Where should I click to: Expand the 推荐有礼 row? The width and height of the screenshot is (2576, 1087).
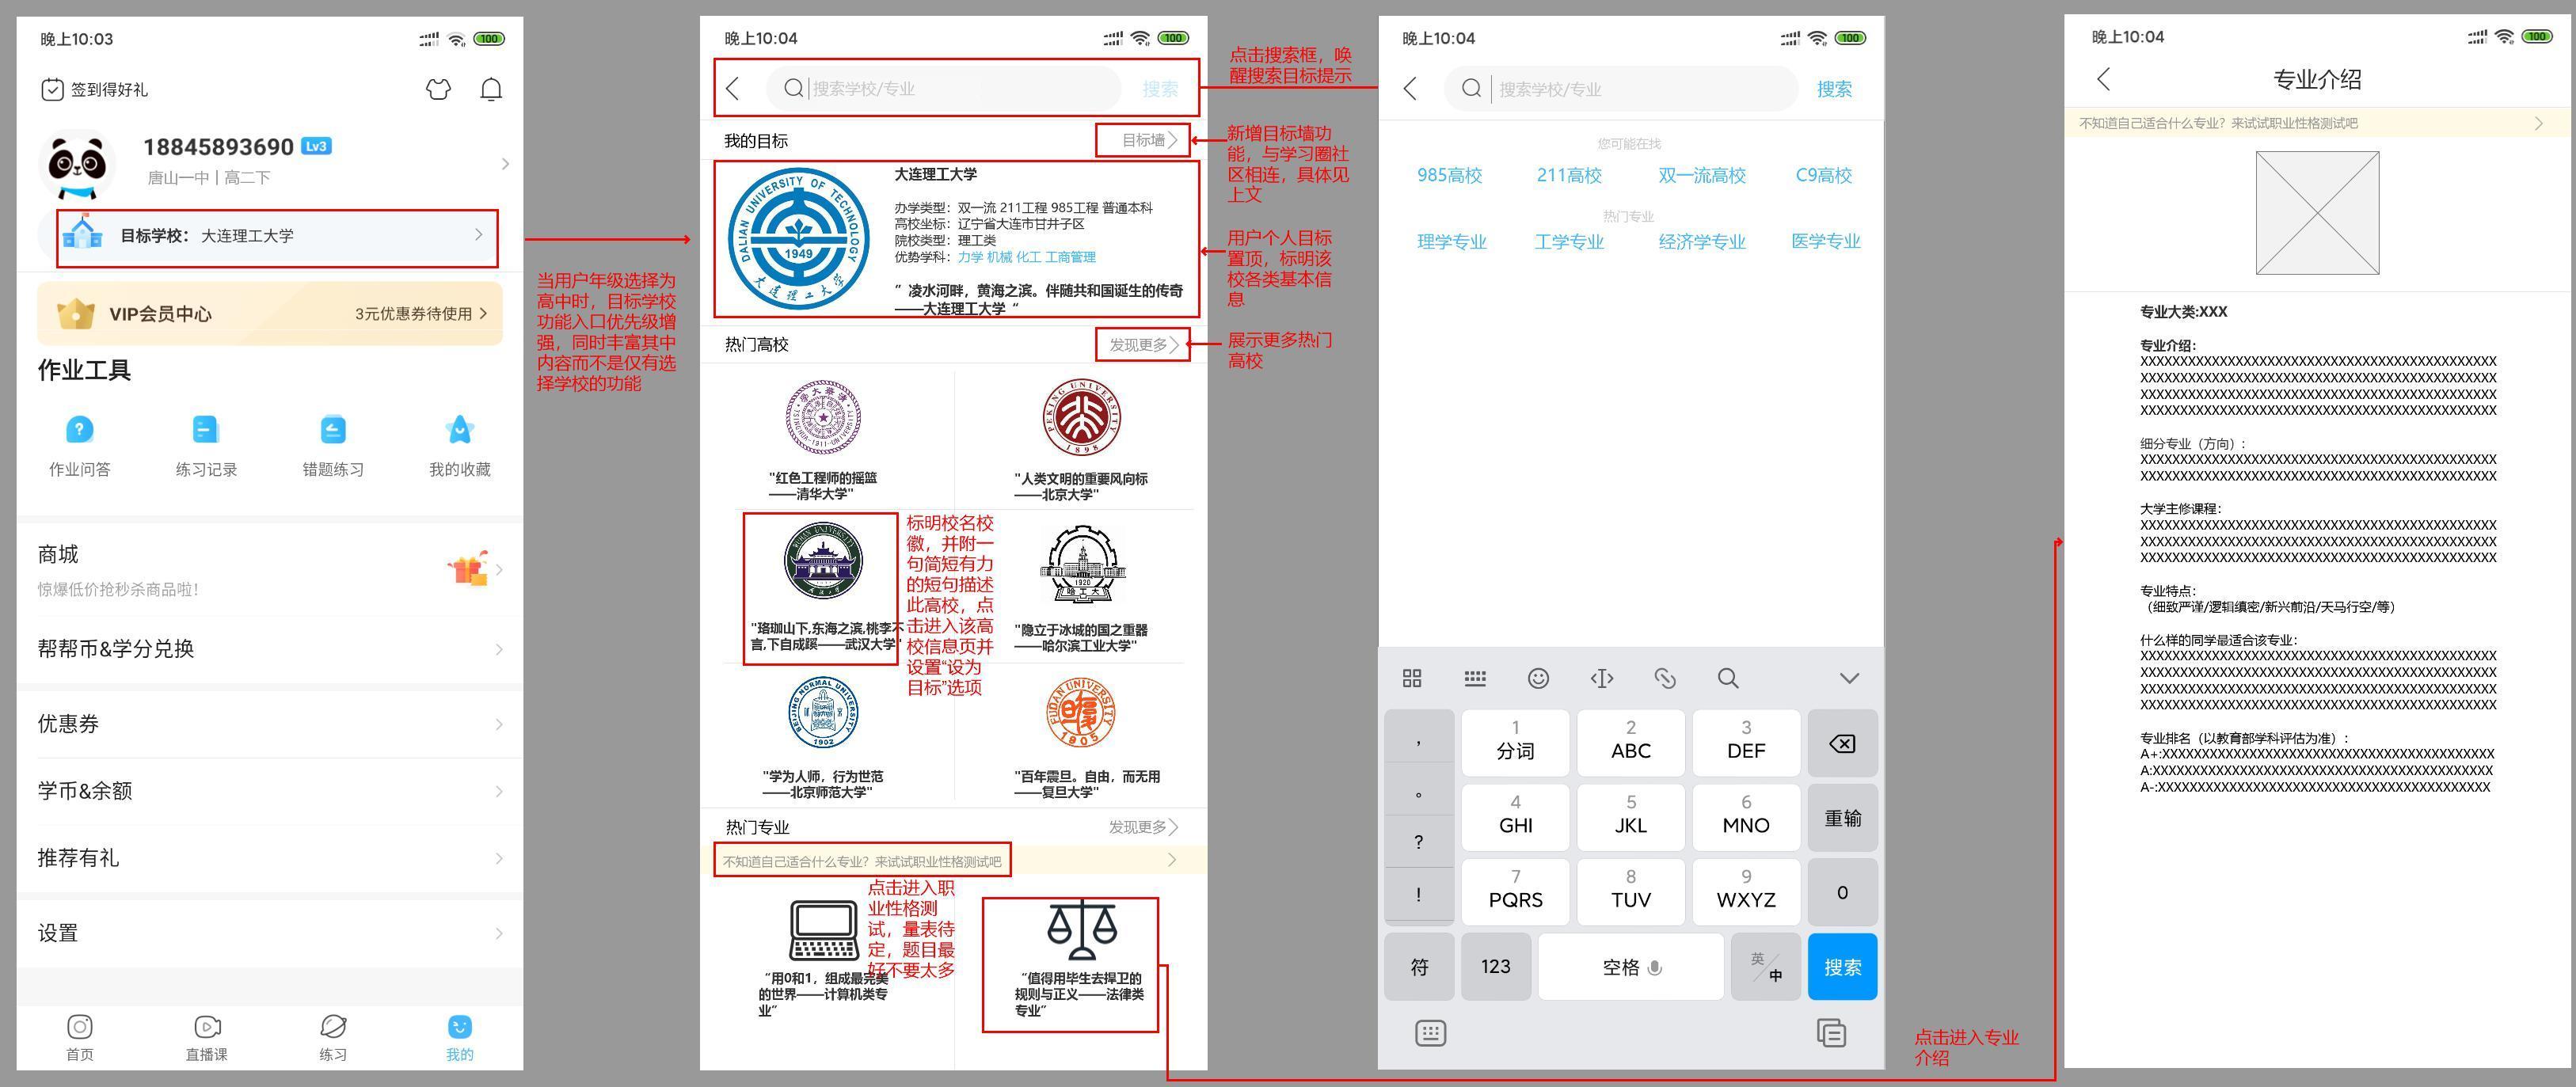pyautogui.click(x=270, y=858)
